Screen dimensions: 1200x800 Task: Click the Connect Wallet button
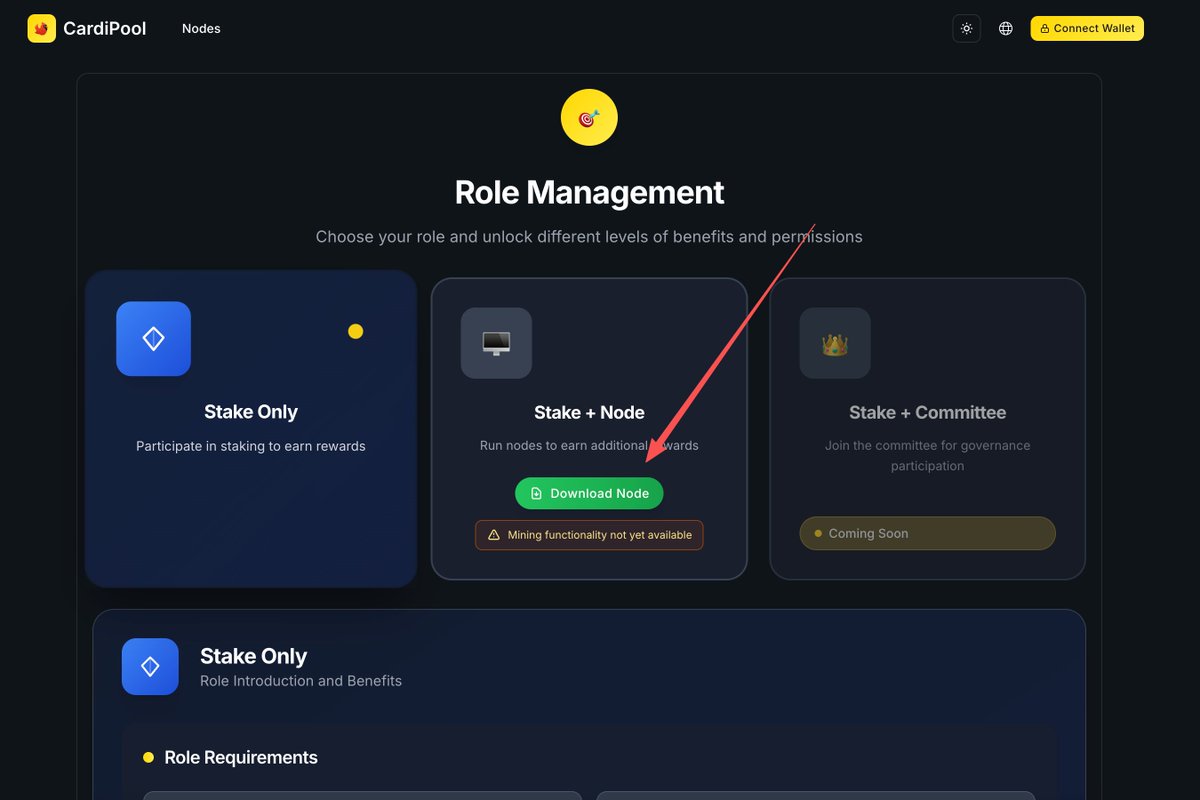tap(1087, 29)
